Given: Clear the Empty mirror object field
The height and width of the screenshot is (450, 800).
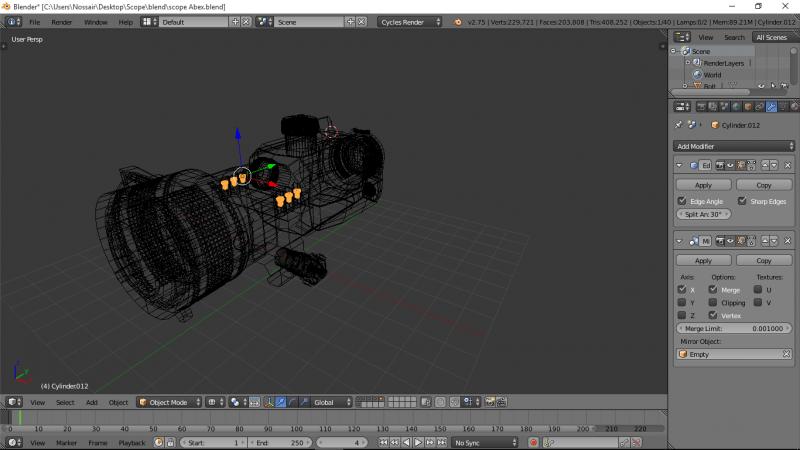Looking at the screenshot, I should [x=786, y=354].
